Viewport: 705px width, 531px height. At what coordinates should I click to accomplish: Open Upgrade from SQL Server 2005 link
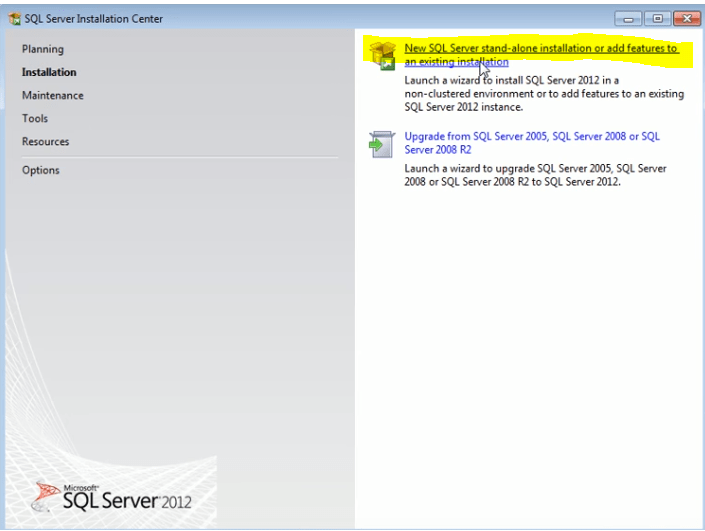tap(532, 143)
